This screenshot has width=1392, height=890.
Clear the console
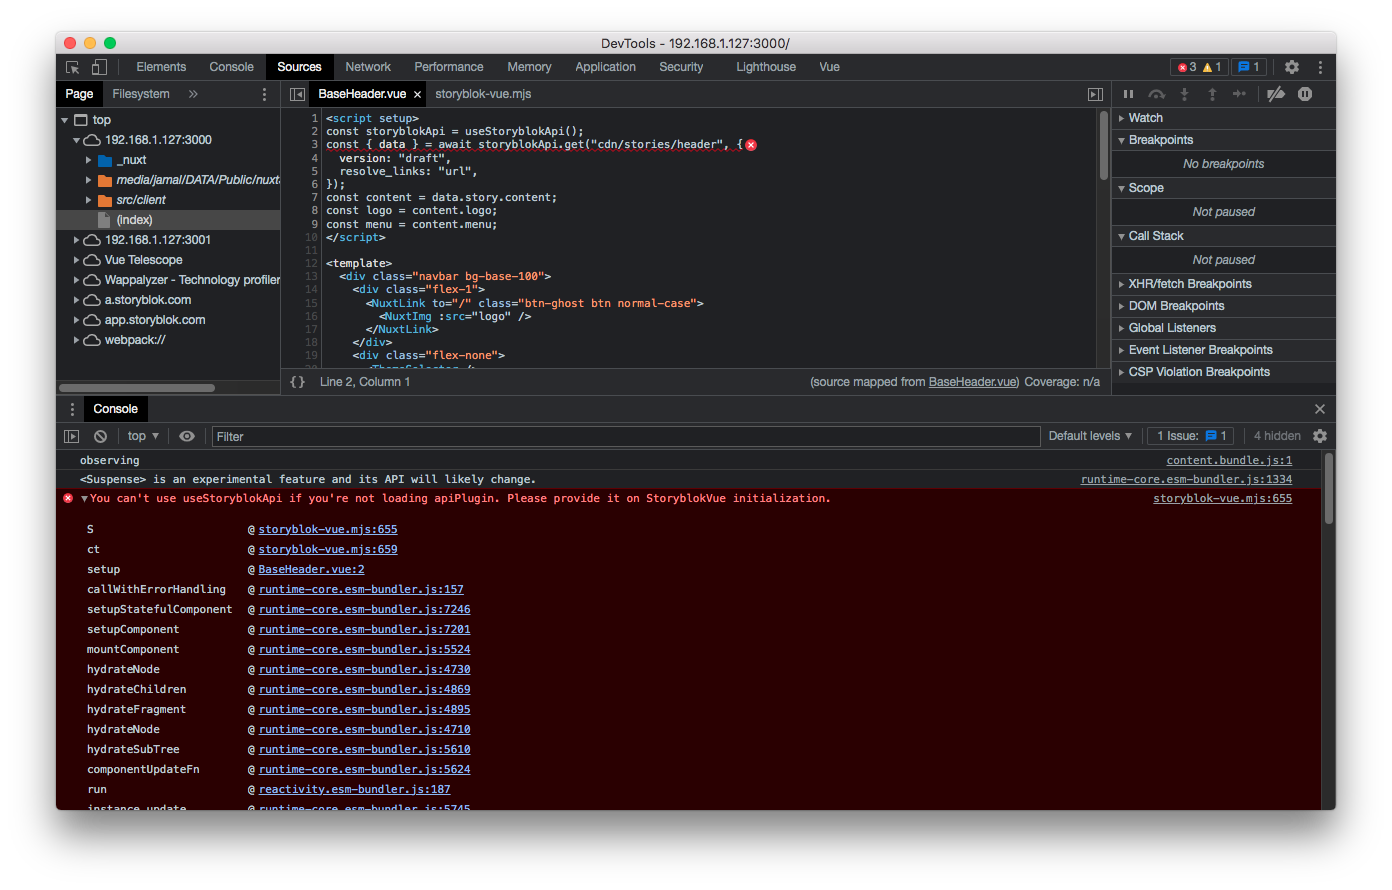[100, 436]
